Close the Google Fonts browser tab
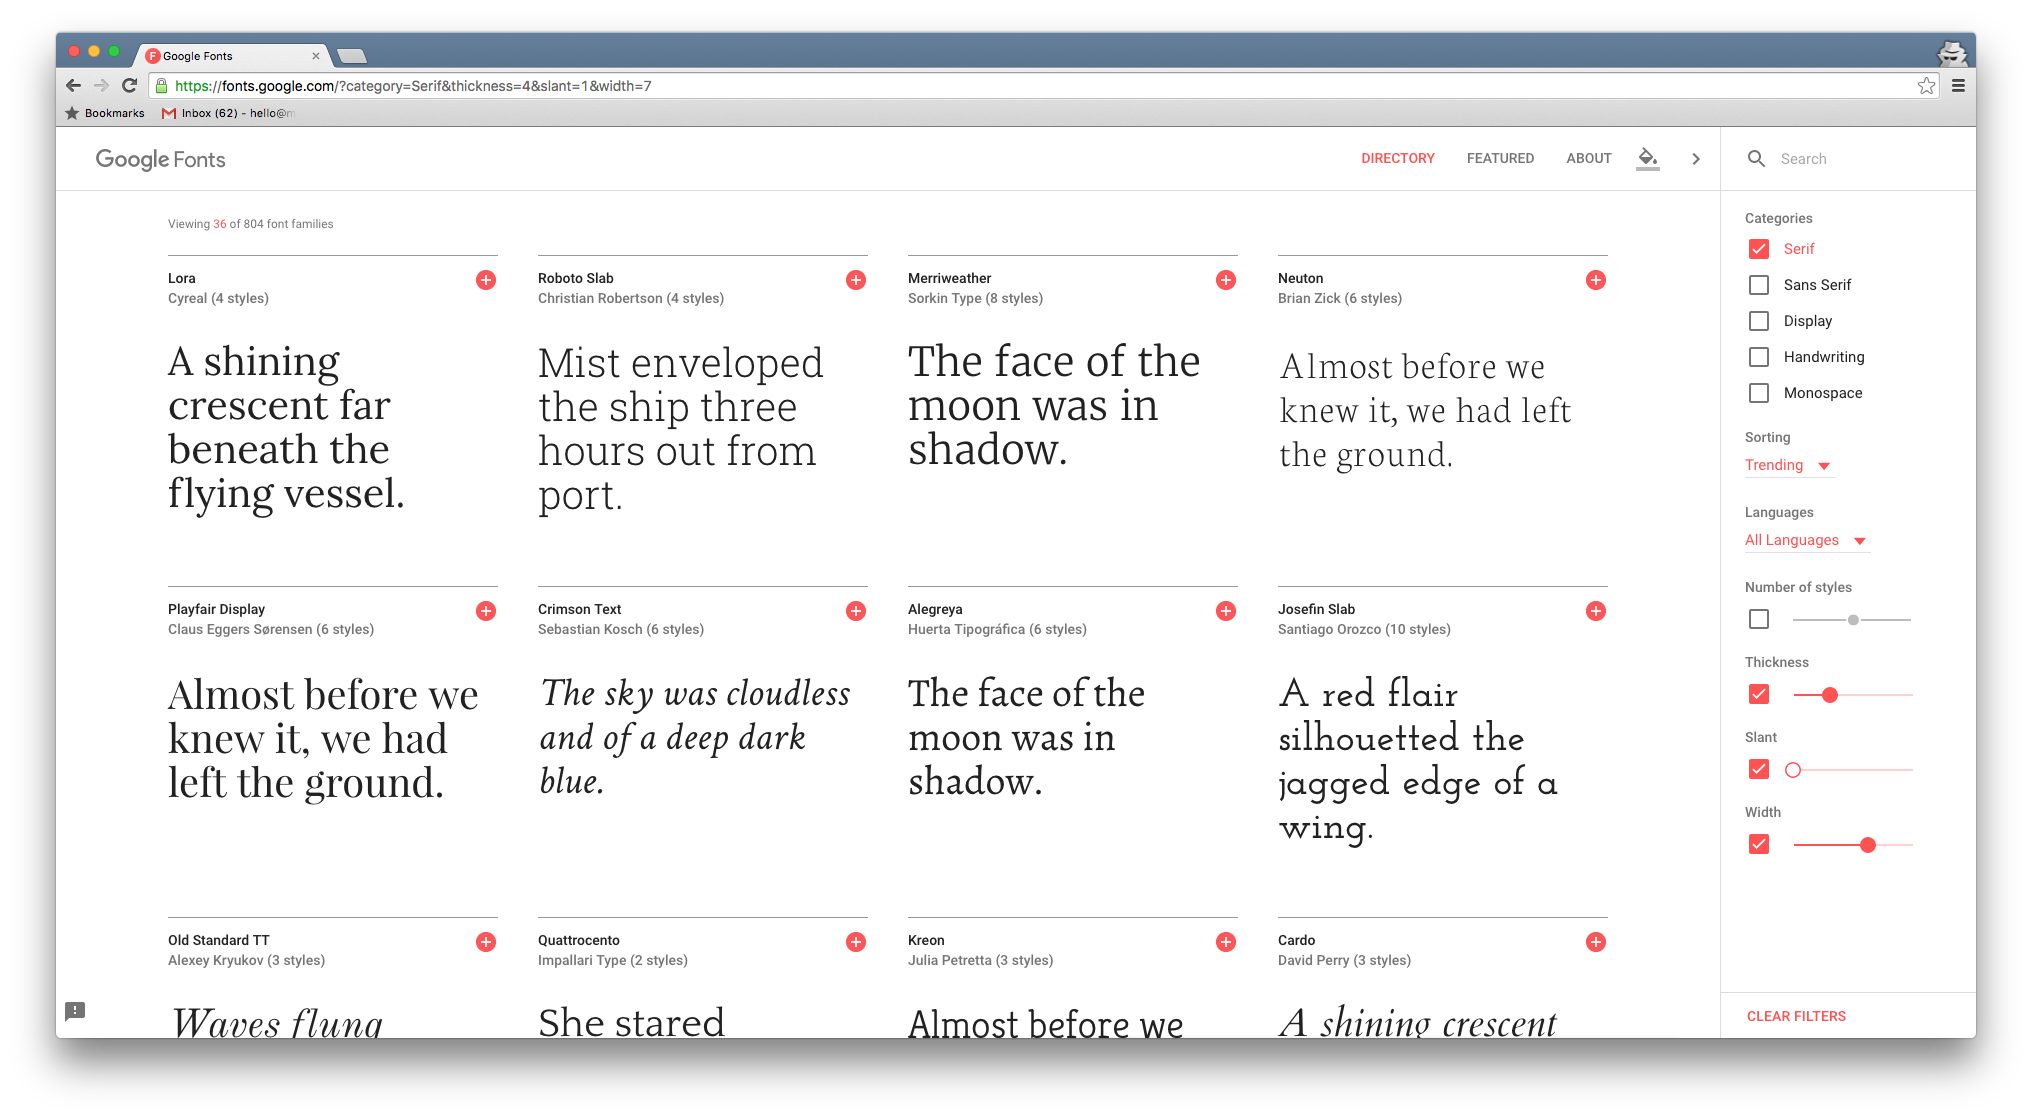 [316, 56]
